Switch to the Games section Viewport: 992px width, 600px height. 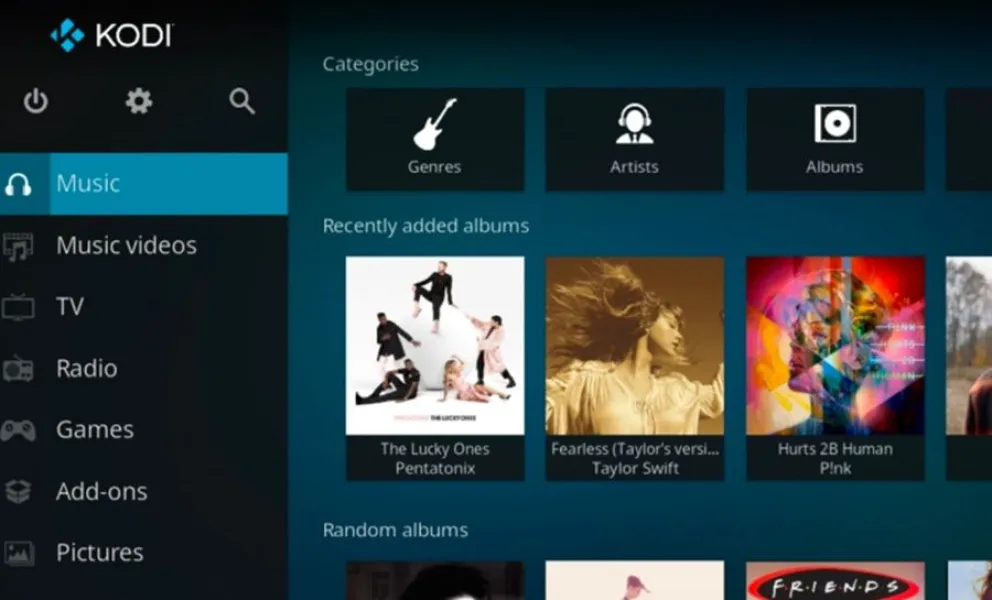[144, 430]
